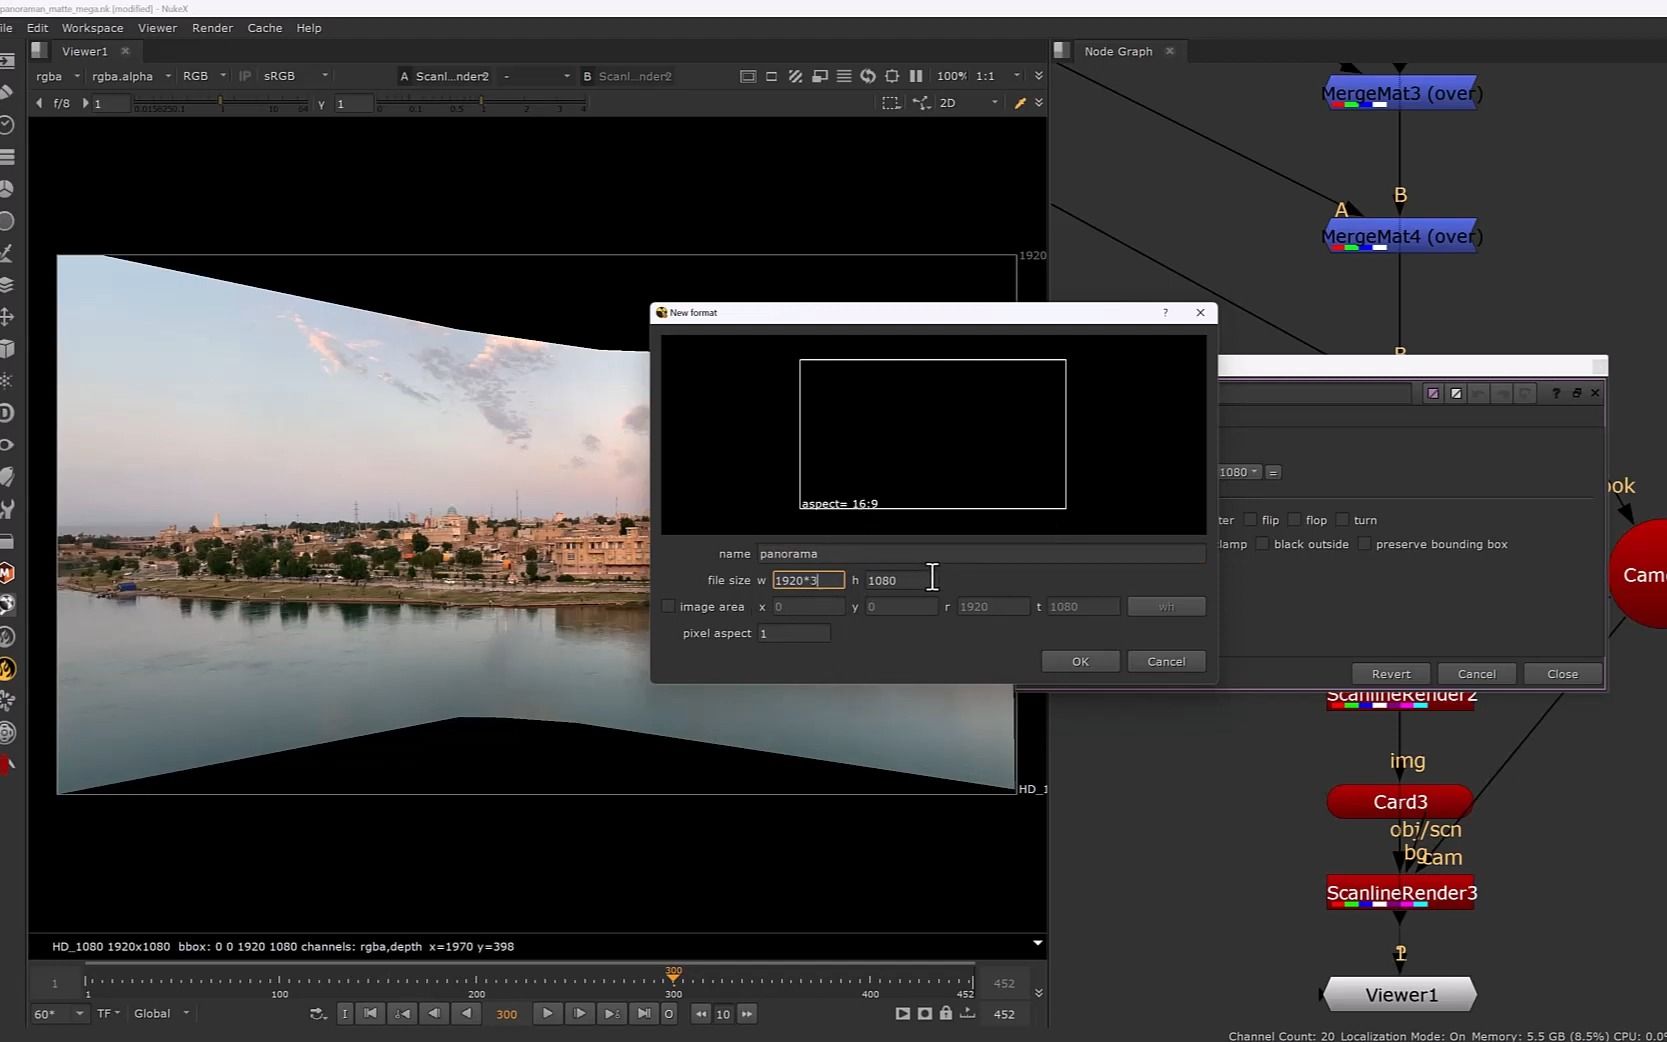Click the node color swatch icon in properties

[x=1433, y=393]
